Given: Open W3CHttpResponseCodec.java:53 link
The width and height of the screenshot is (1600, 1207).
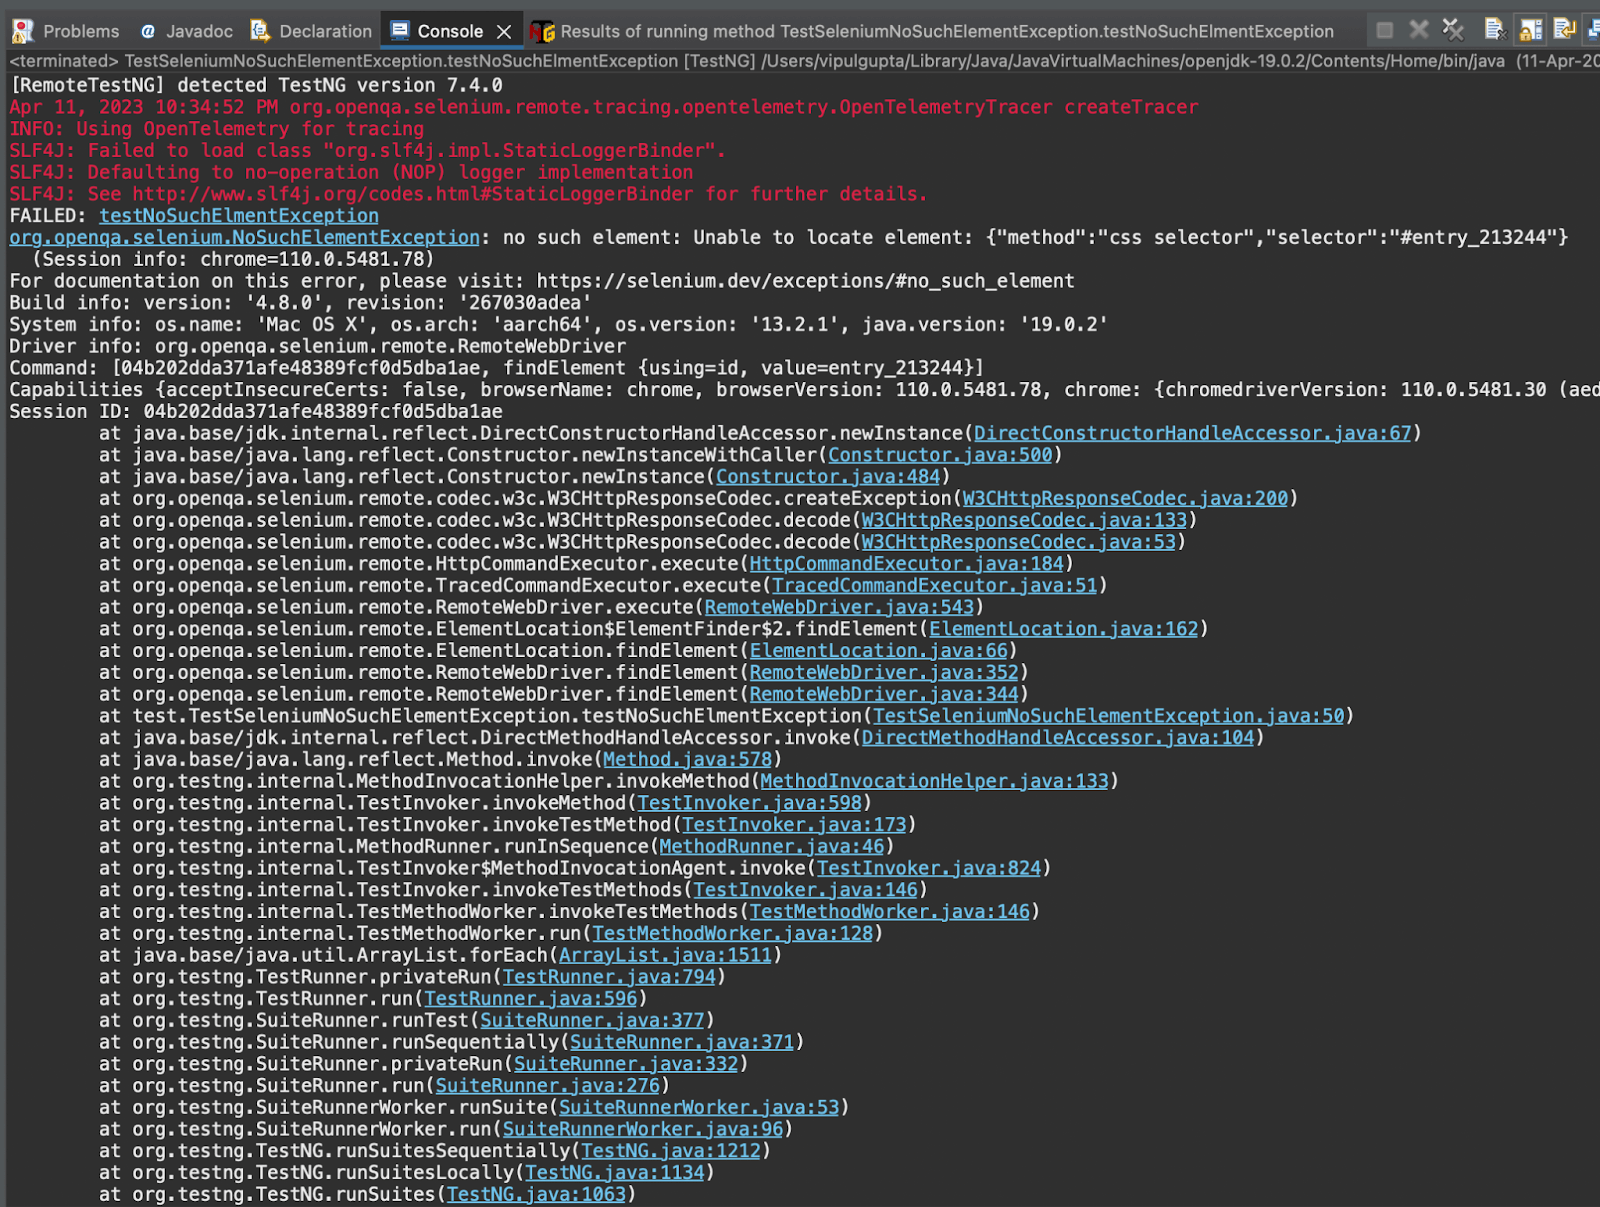Looking at the screenshot, I should pos(1019,542).
